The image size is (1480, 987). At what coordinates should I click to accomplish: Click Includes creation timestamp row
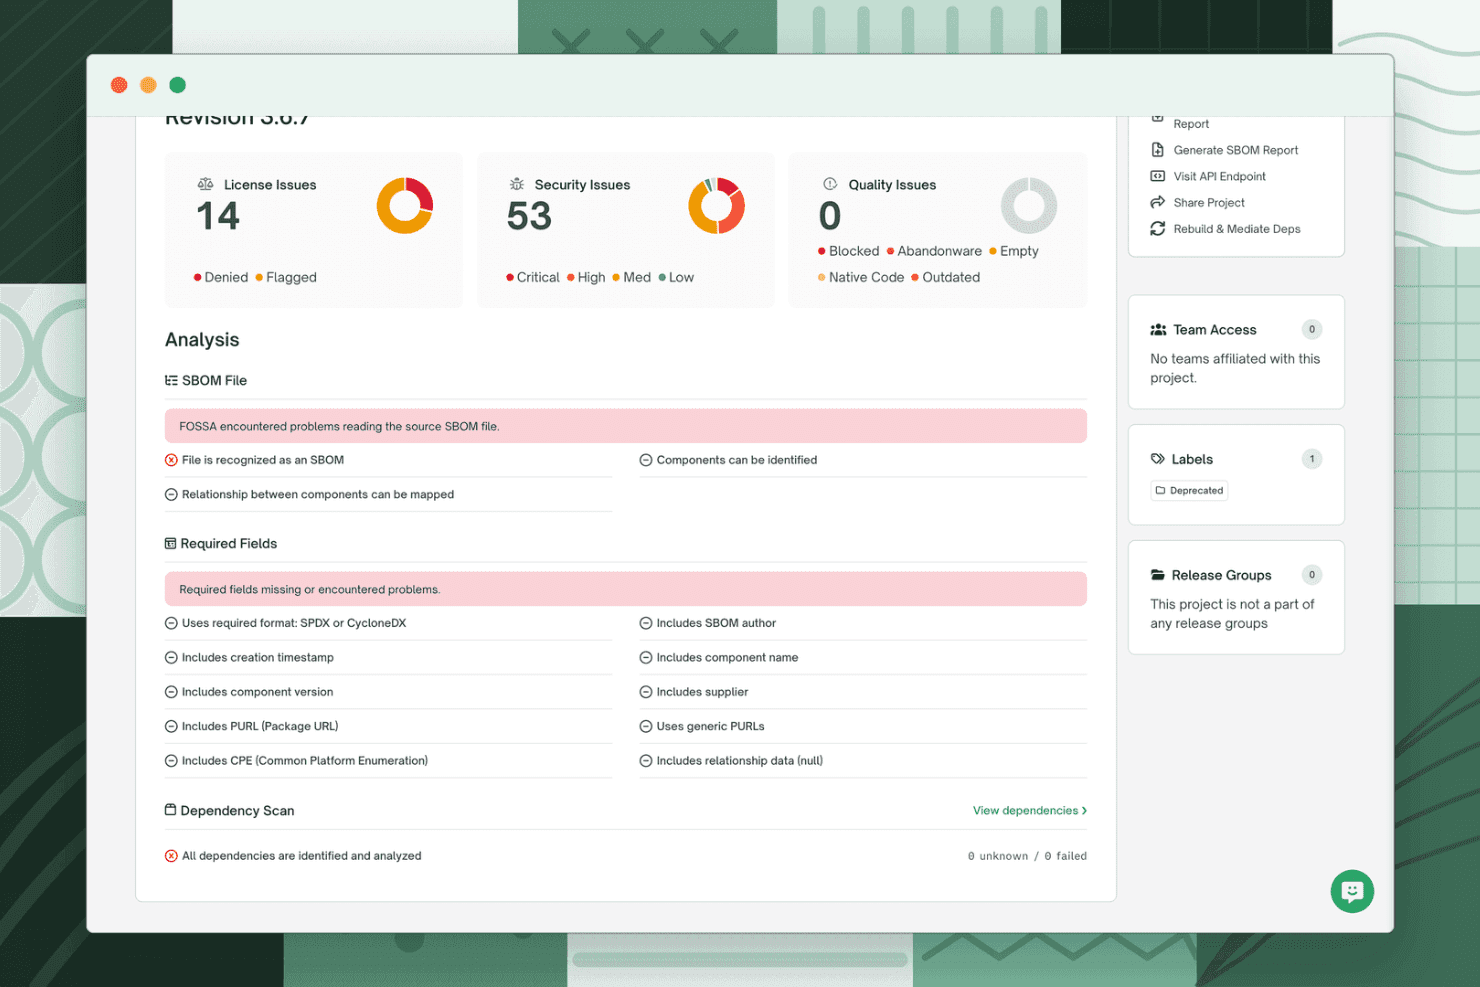(x=388, y=657)
